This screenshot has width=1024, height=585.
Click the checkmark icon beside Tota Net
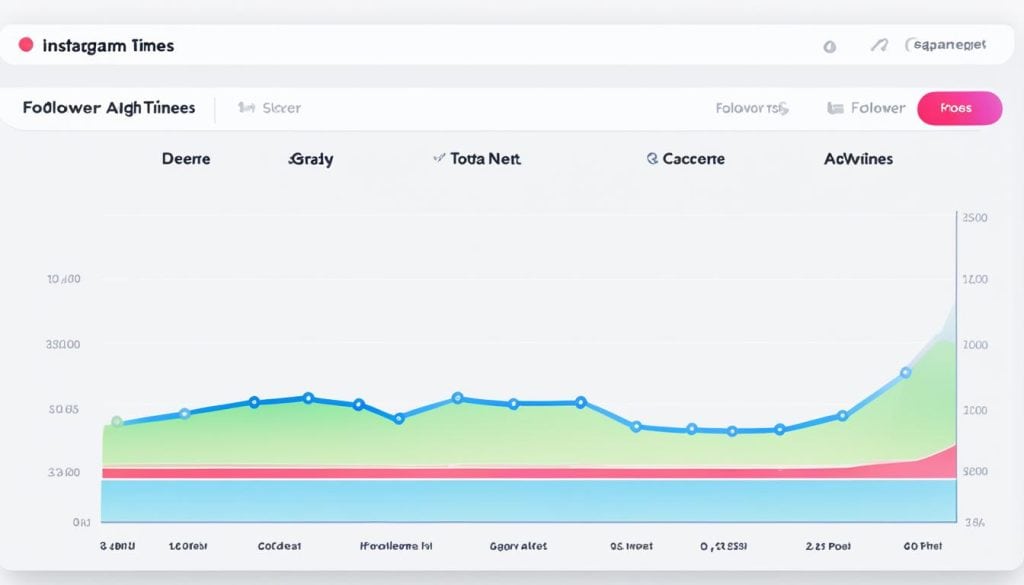[437, 158]
